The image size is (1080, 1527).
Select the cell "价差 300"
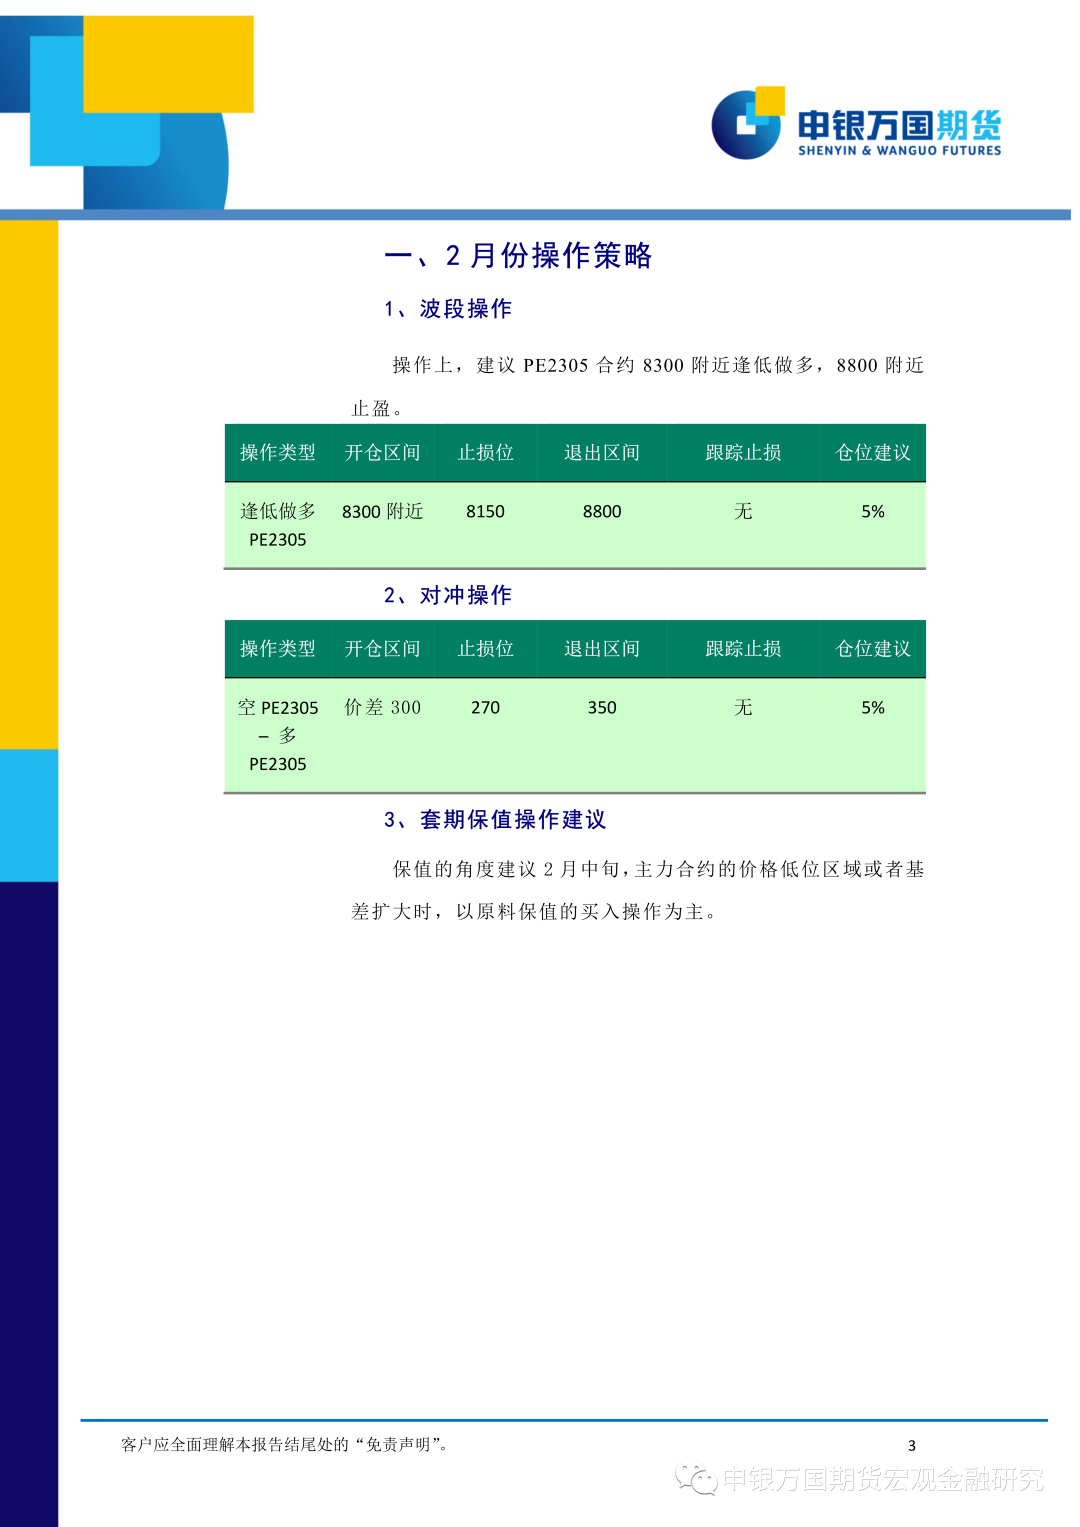pos(382,707)
